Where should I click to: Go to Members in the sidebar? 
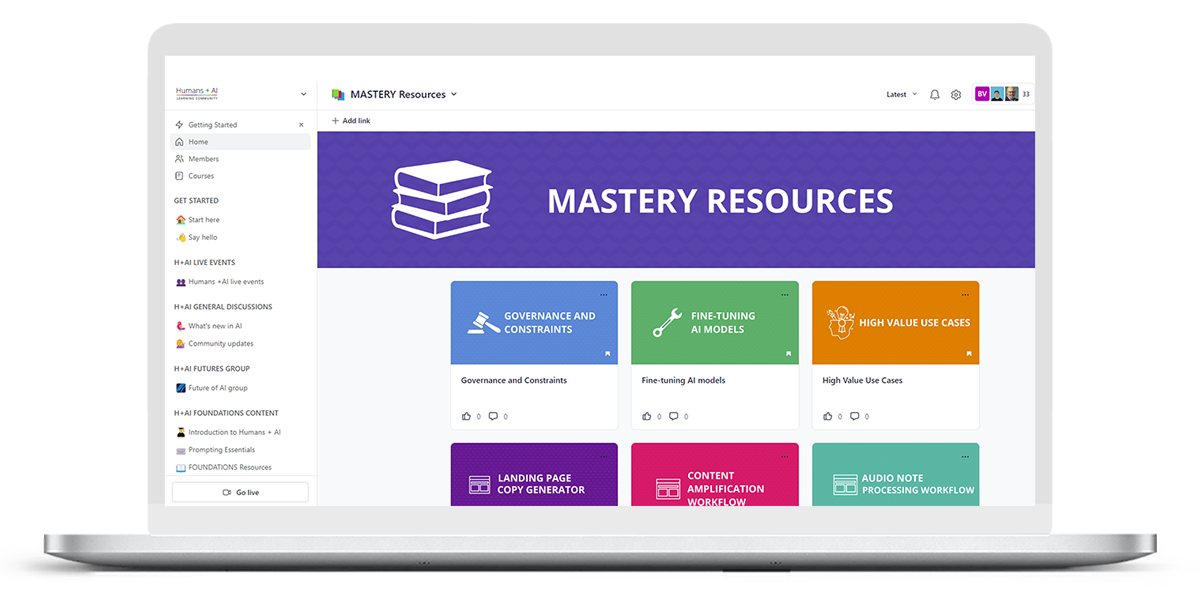coord(203,159)
